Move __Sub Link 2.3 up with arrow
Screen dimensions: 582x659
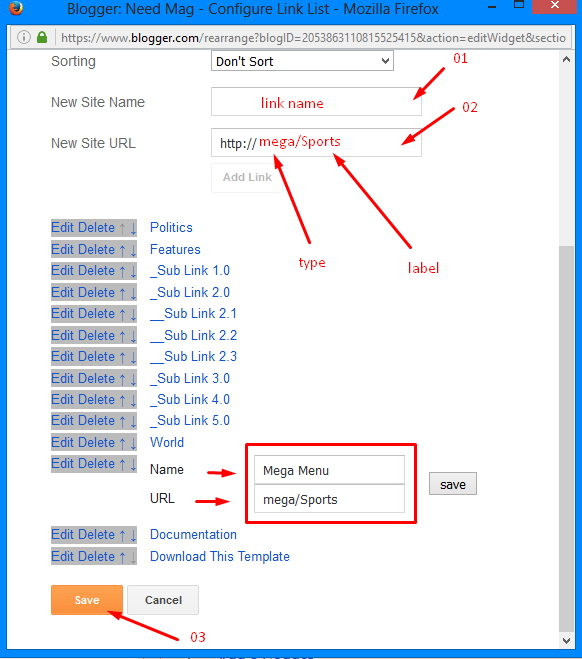122,358
